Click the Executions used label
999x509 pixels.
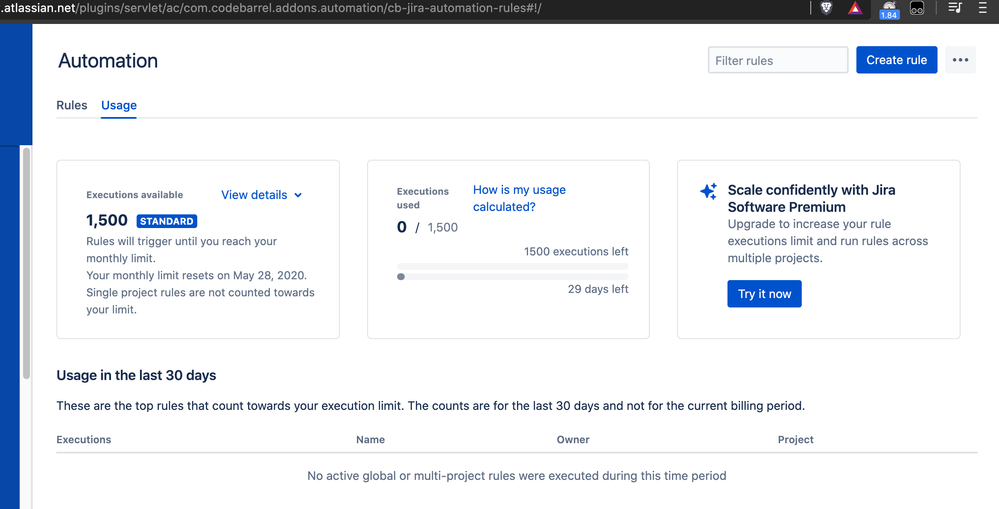tap(422, 198)
